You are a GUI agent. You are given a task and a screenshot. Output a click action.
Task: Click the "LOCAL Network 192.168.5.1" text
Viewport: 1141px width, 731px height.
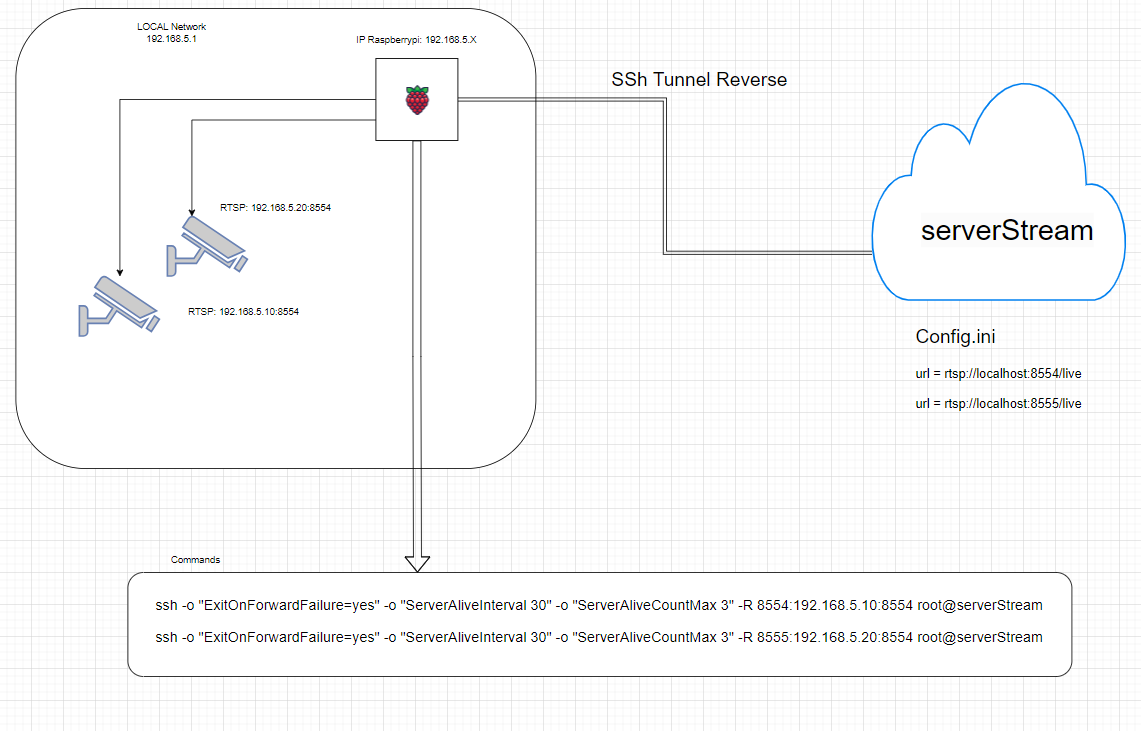[x=173, y=31]
